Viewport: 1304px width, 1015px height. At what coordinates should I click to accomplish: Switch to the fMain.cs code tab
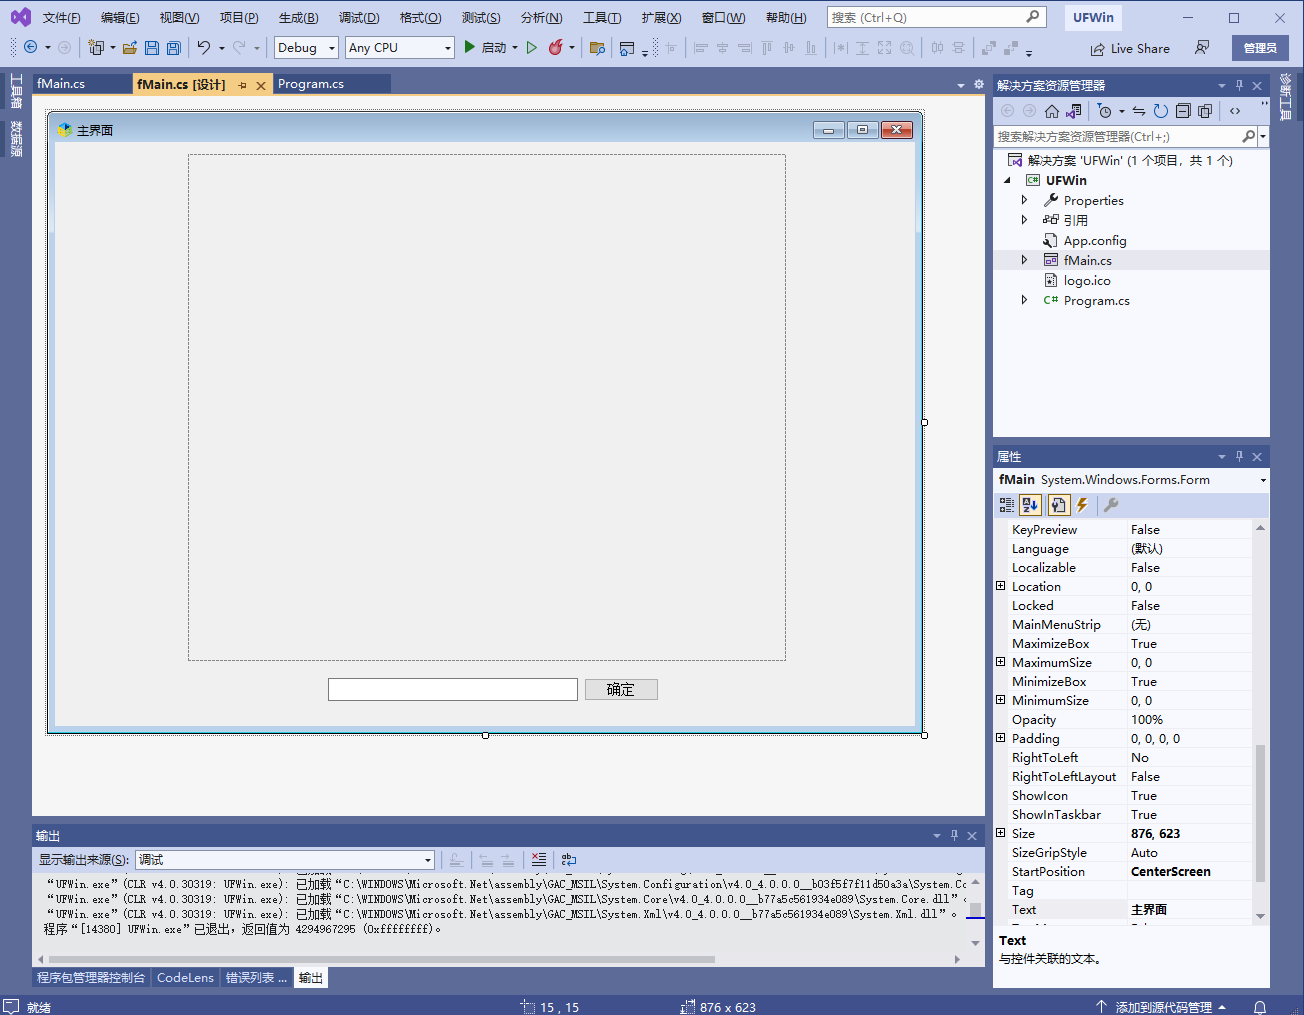[61, 84]
